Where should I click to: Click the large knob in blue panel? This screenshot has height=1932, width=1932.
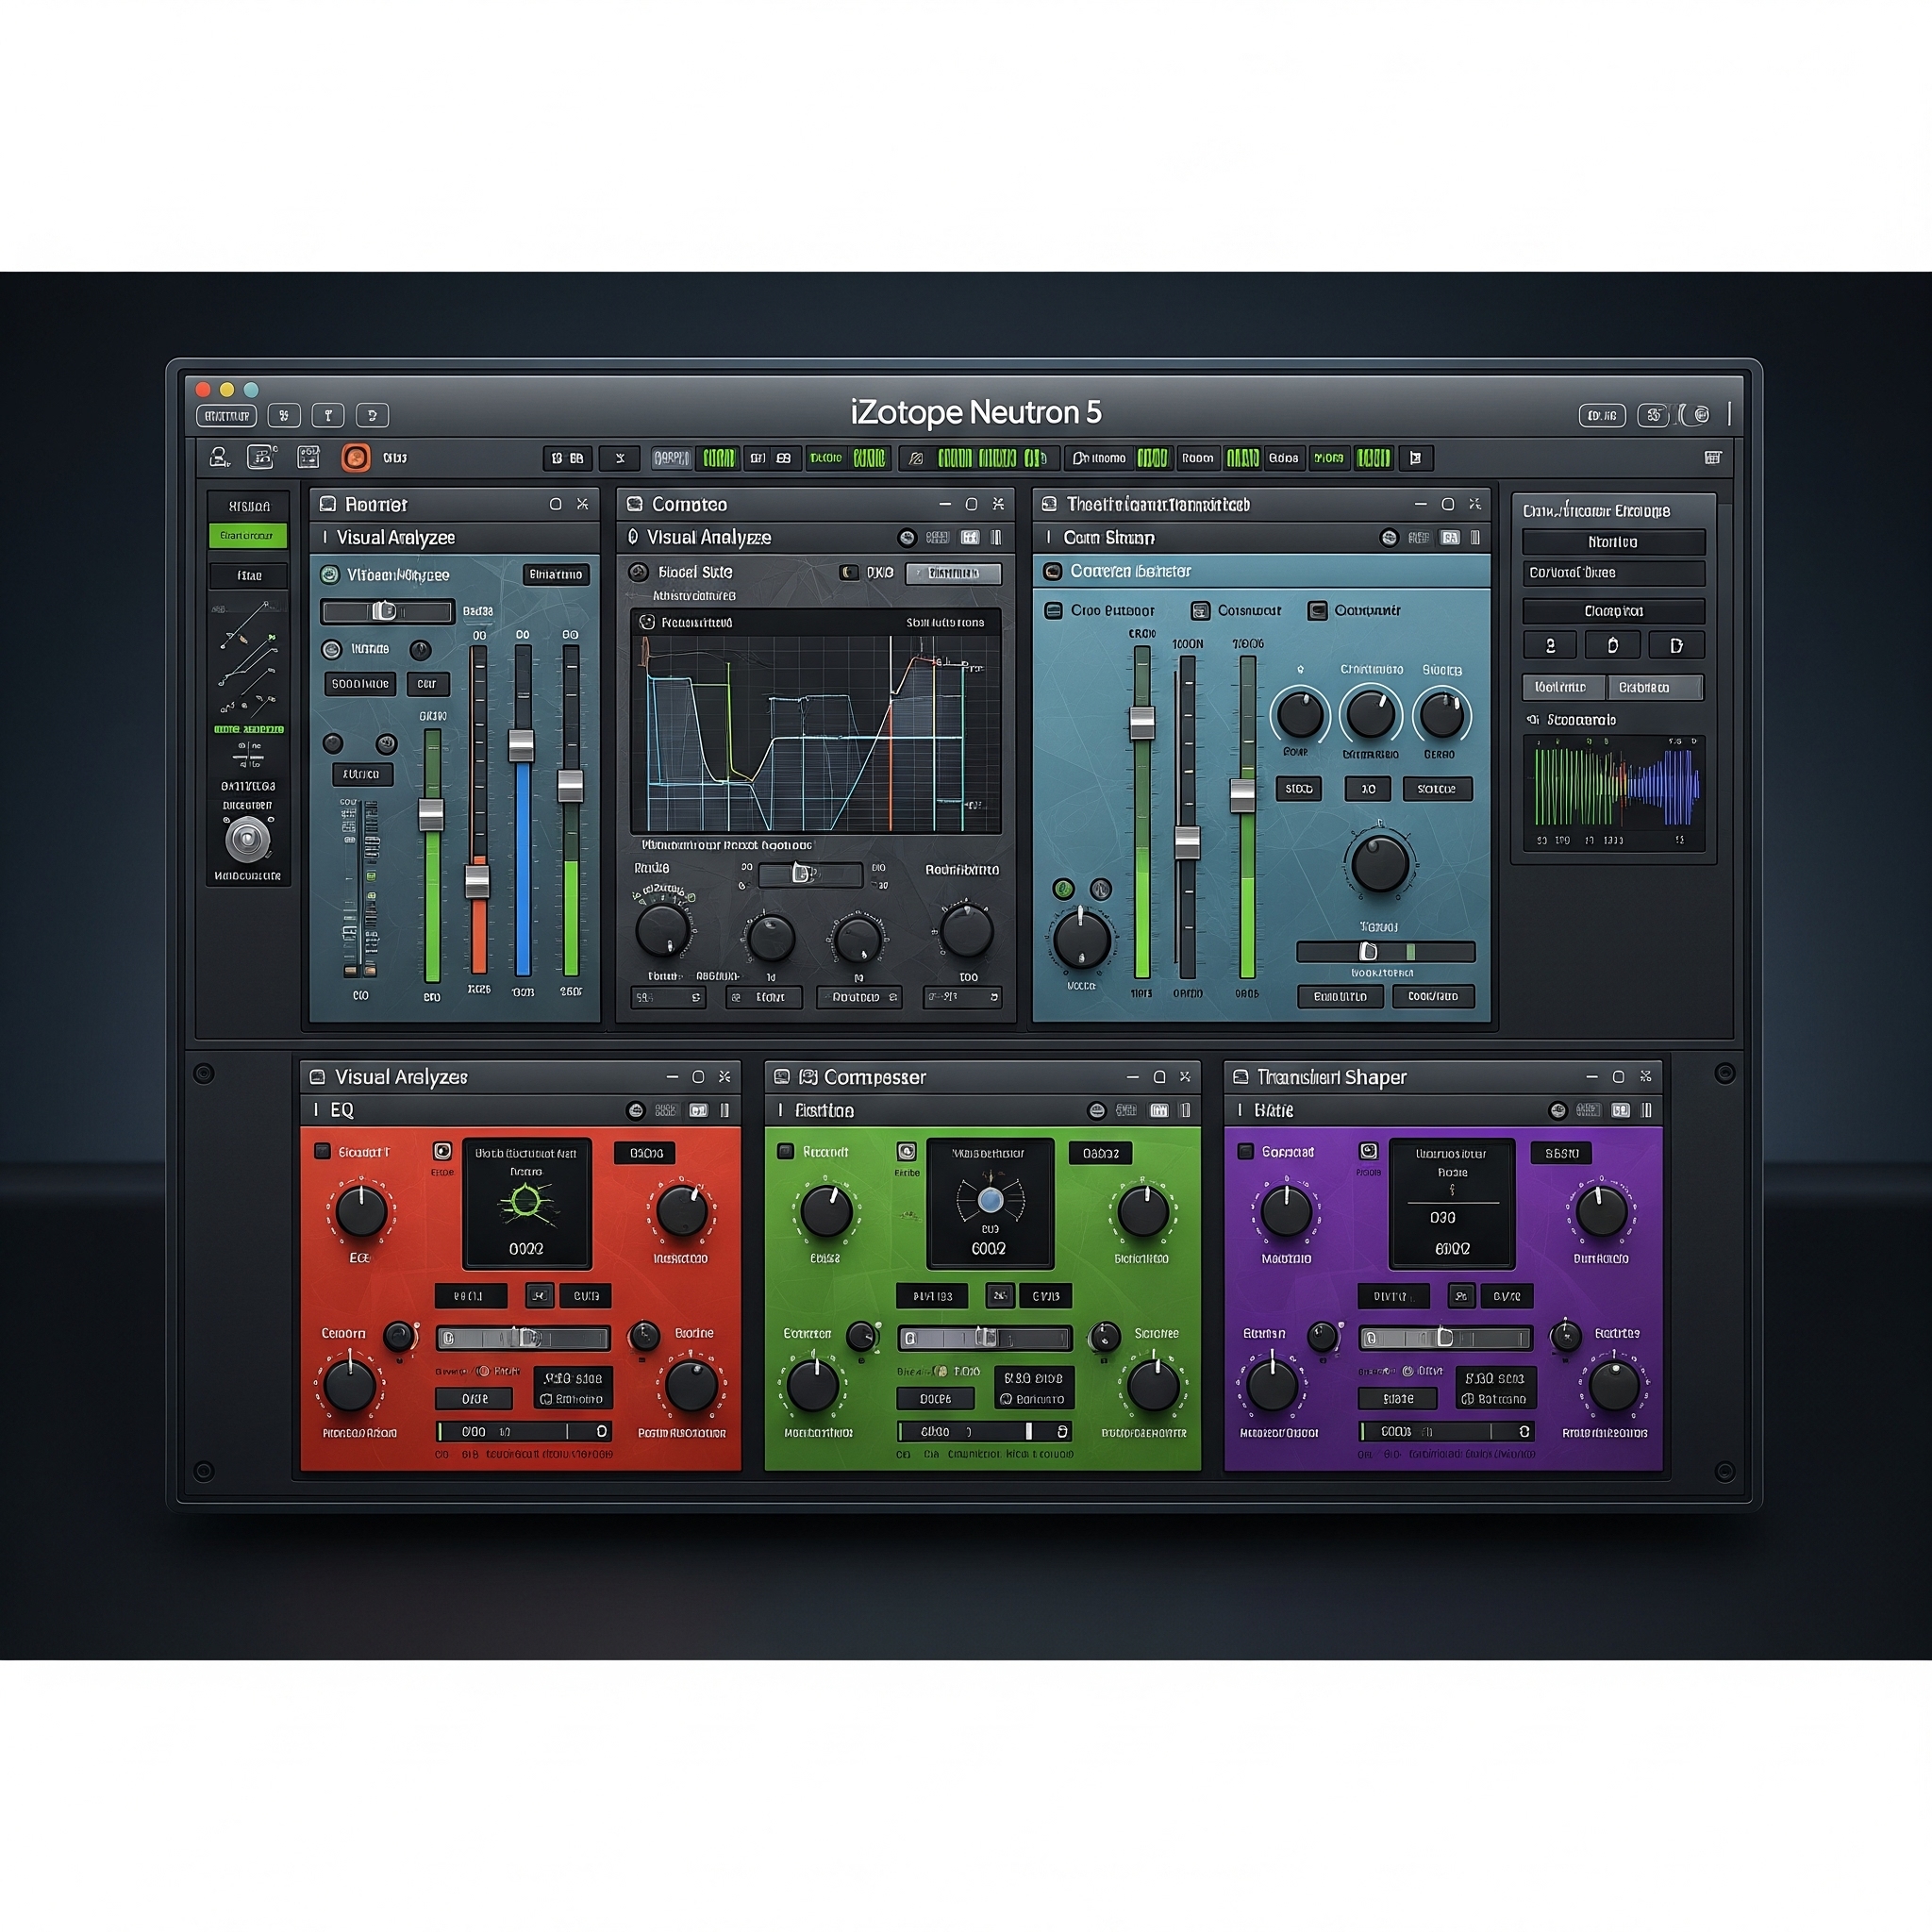1380,863
